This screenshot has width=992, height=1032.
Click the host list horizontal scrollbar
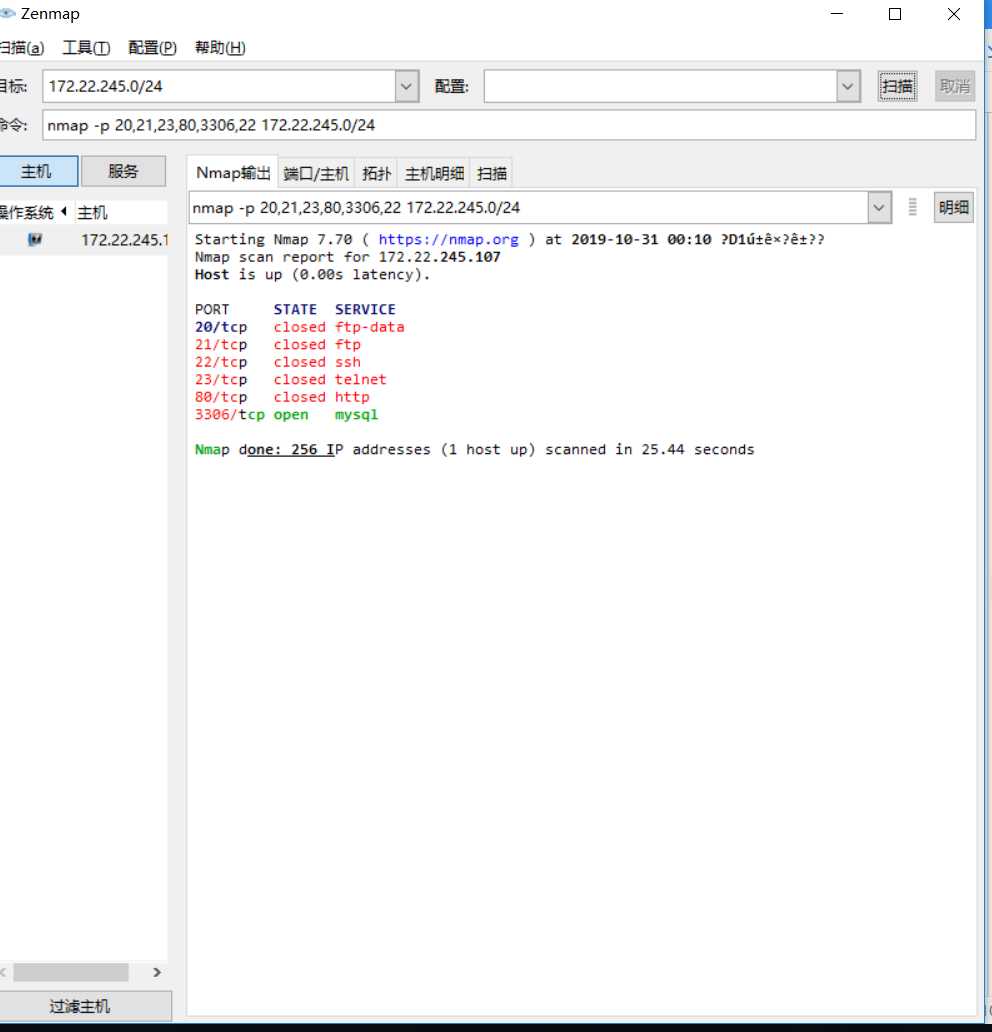point(70,972)
